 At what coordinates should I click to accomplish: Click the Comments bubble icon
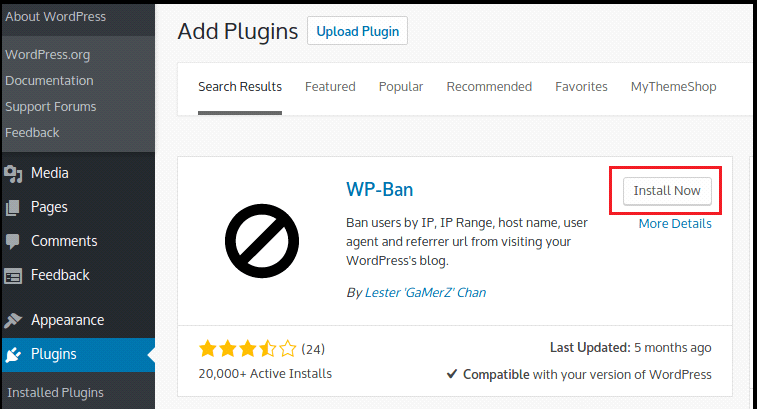(13, 242)
